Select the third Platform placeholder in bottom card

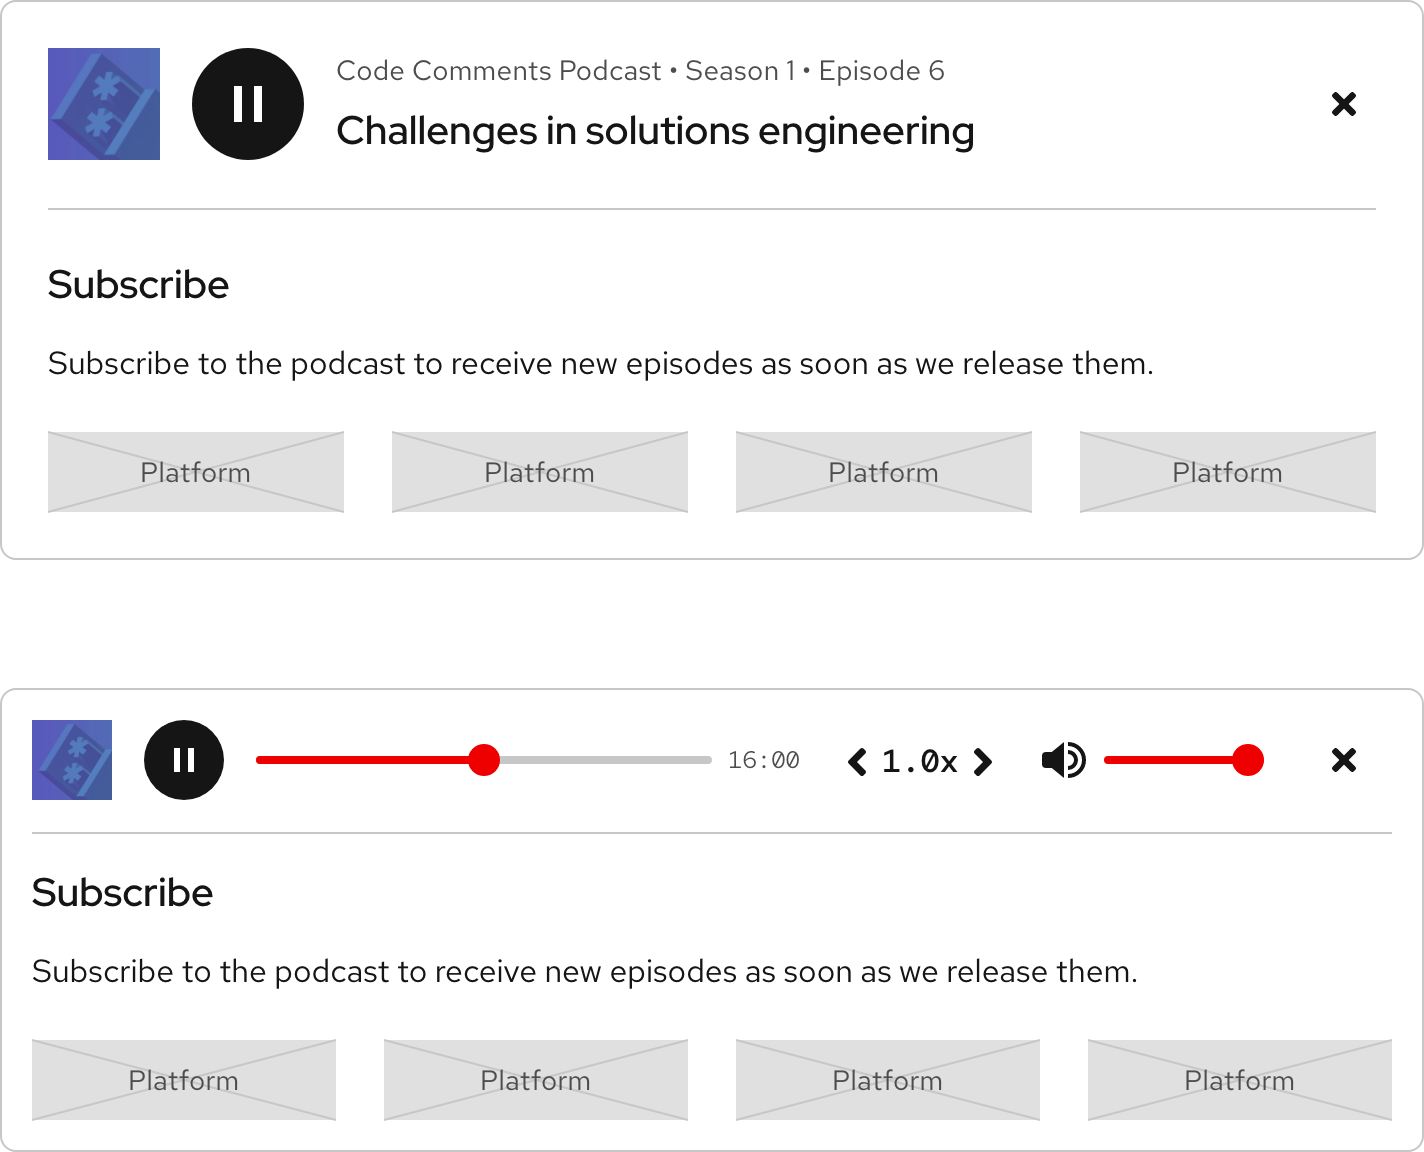[887, 1080]
